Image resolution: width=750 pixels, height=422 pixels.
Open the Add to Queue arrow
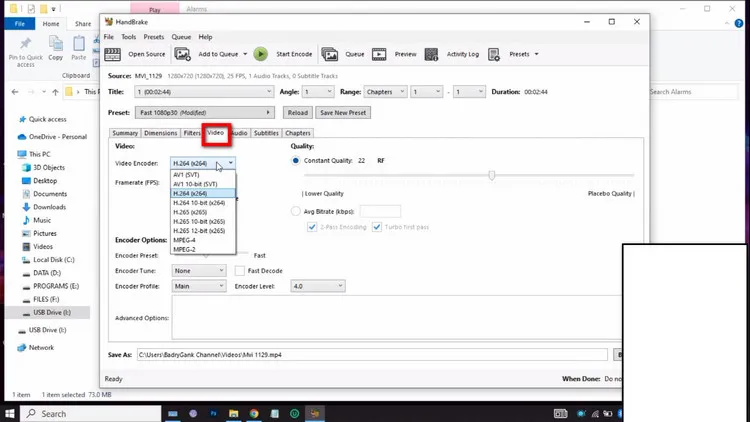(245, 54)
